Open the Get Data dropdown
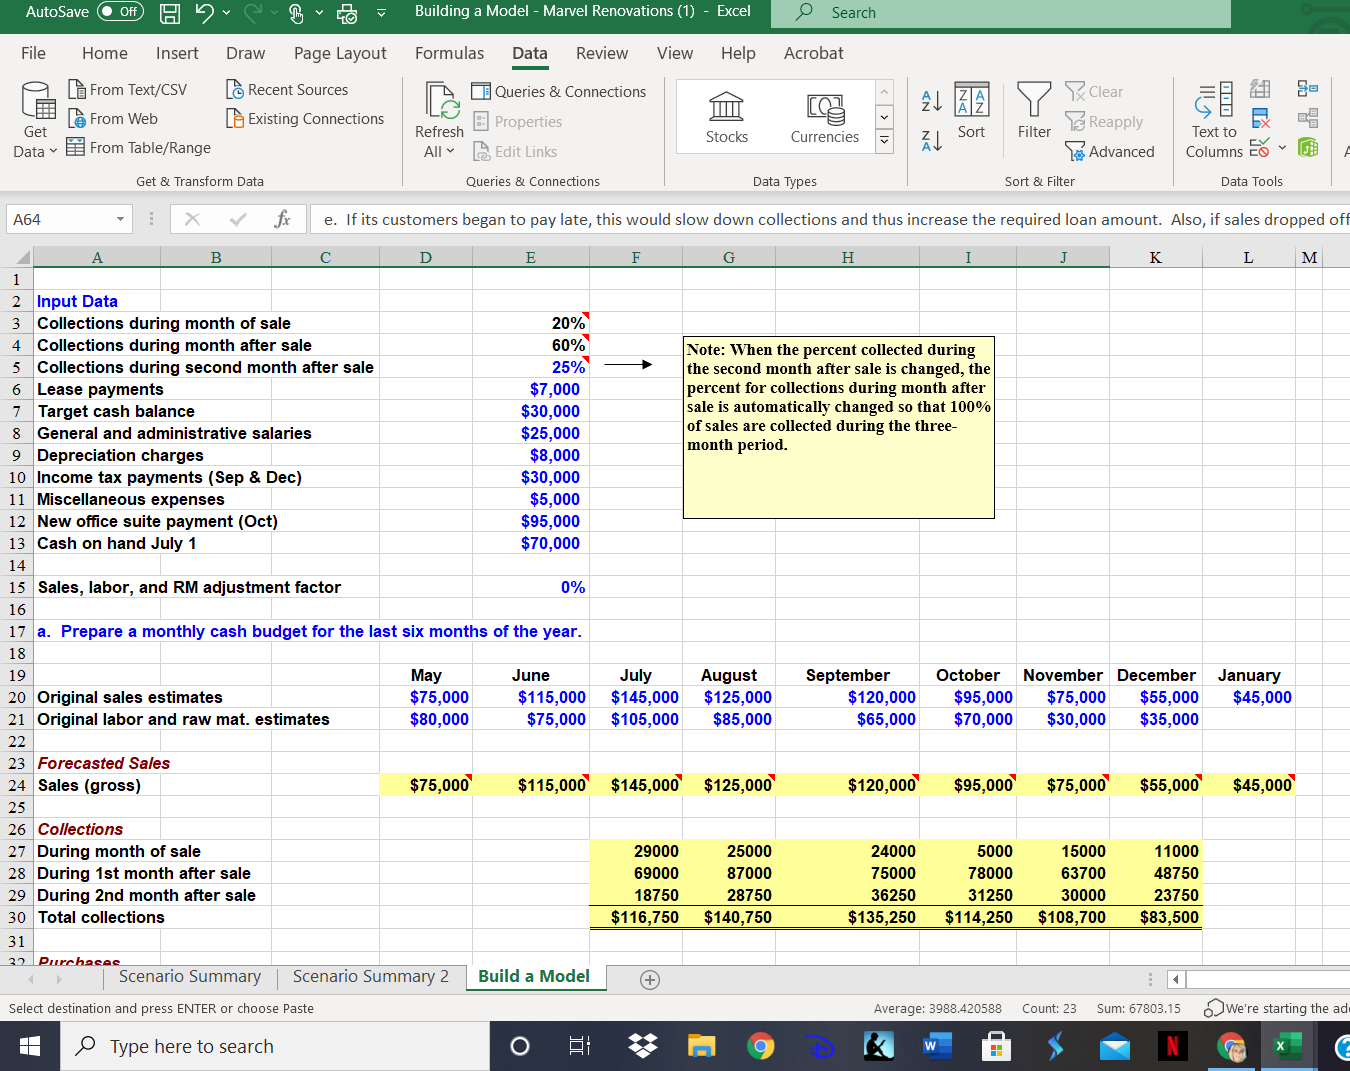1350x1071 pixels. (x=35, y=121)
